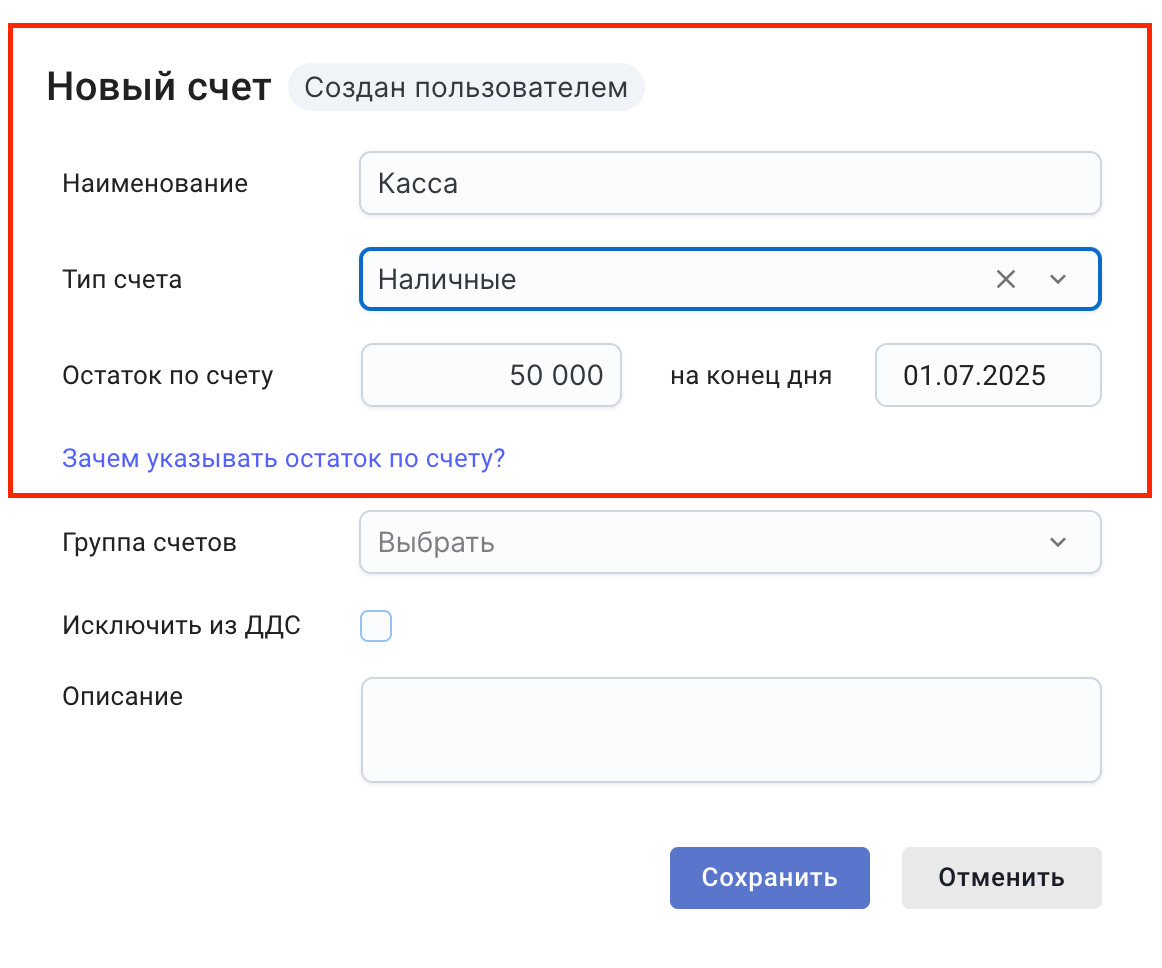
Task: Click the Исключить из ДДС label
Action: coord(181,627)
